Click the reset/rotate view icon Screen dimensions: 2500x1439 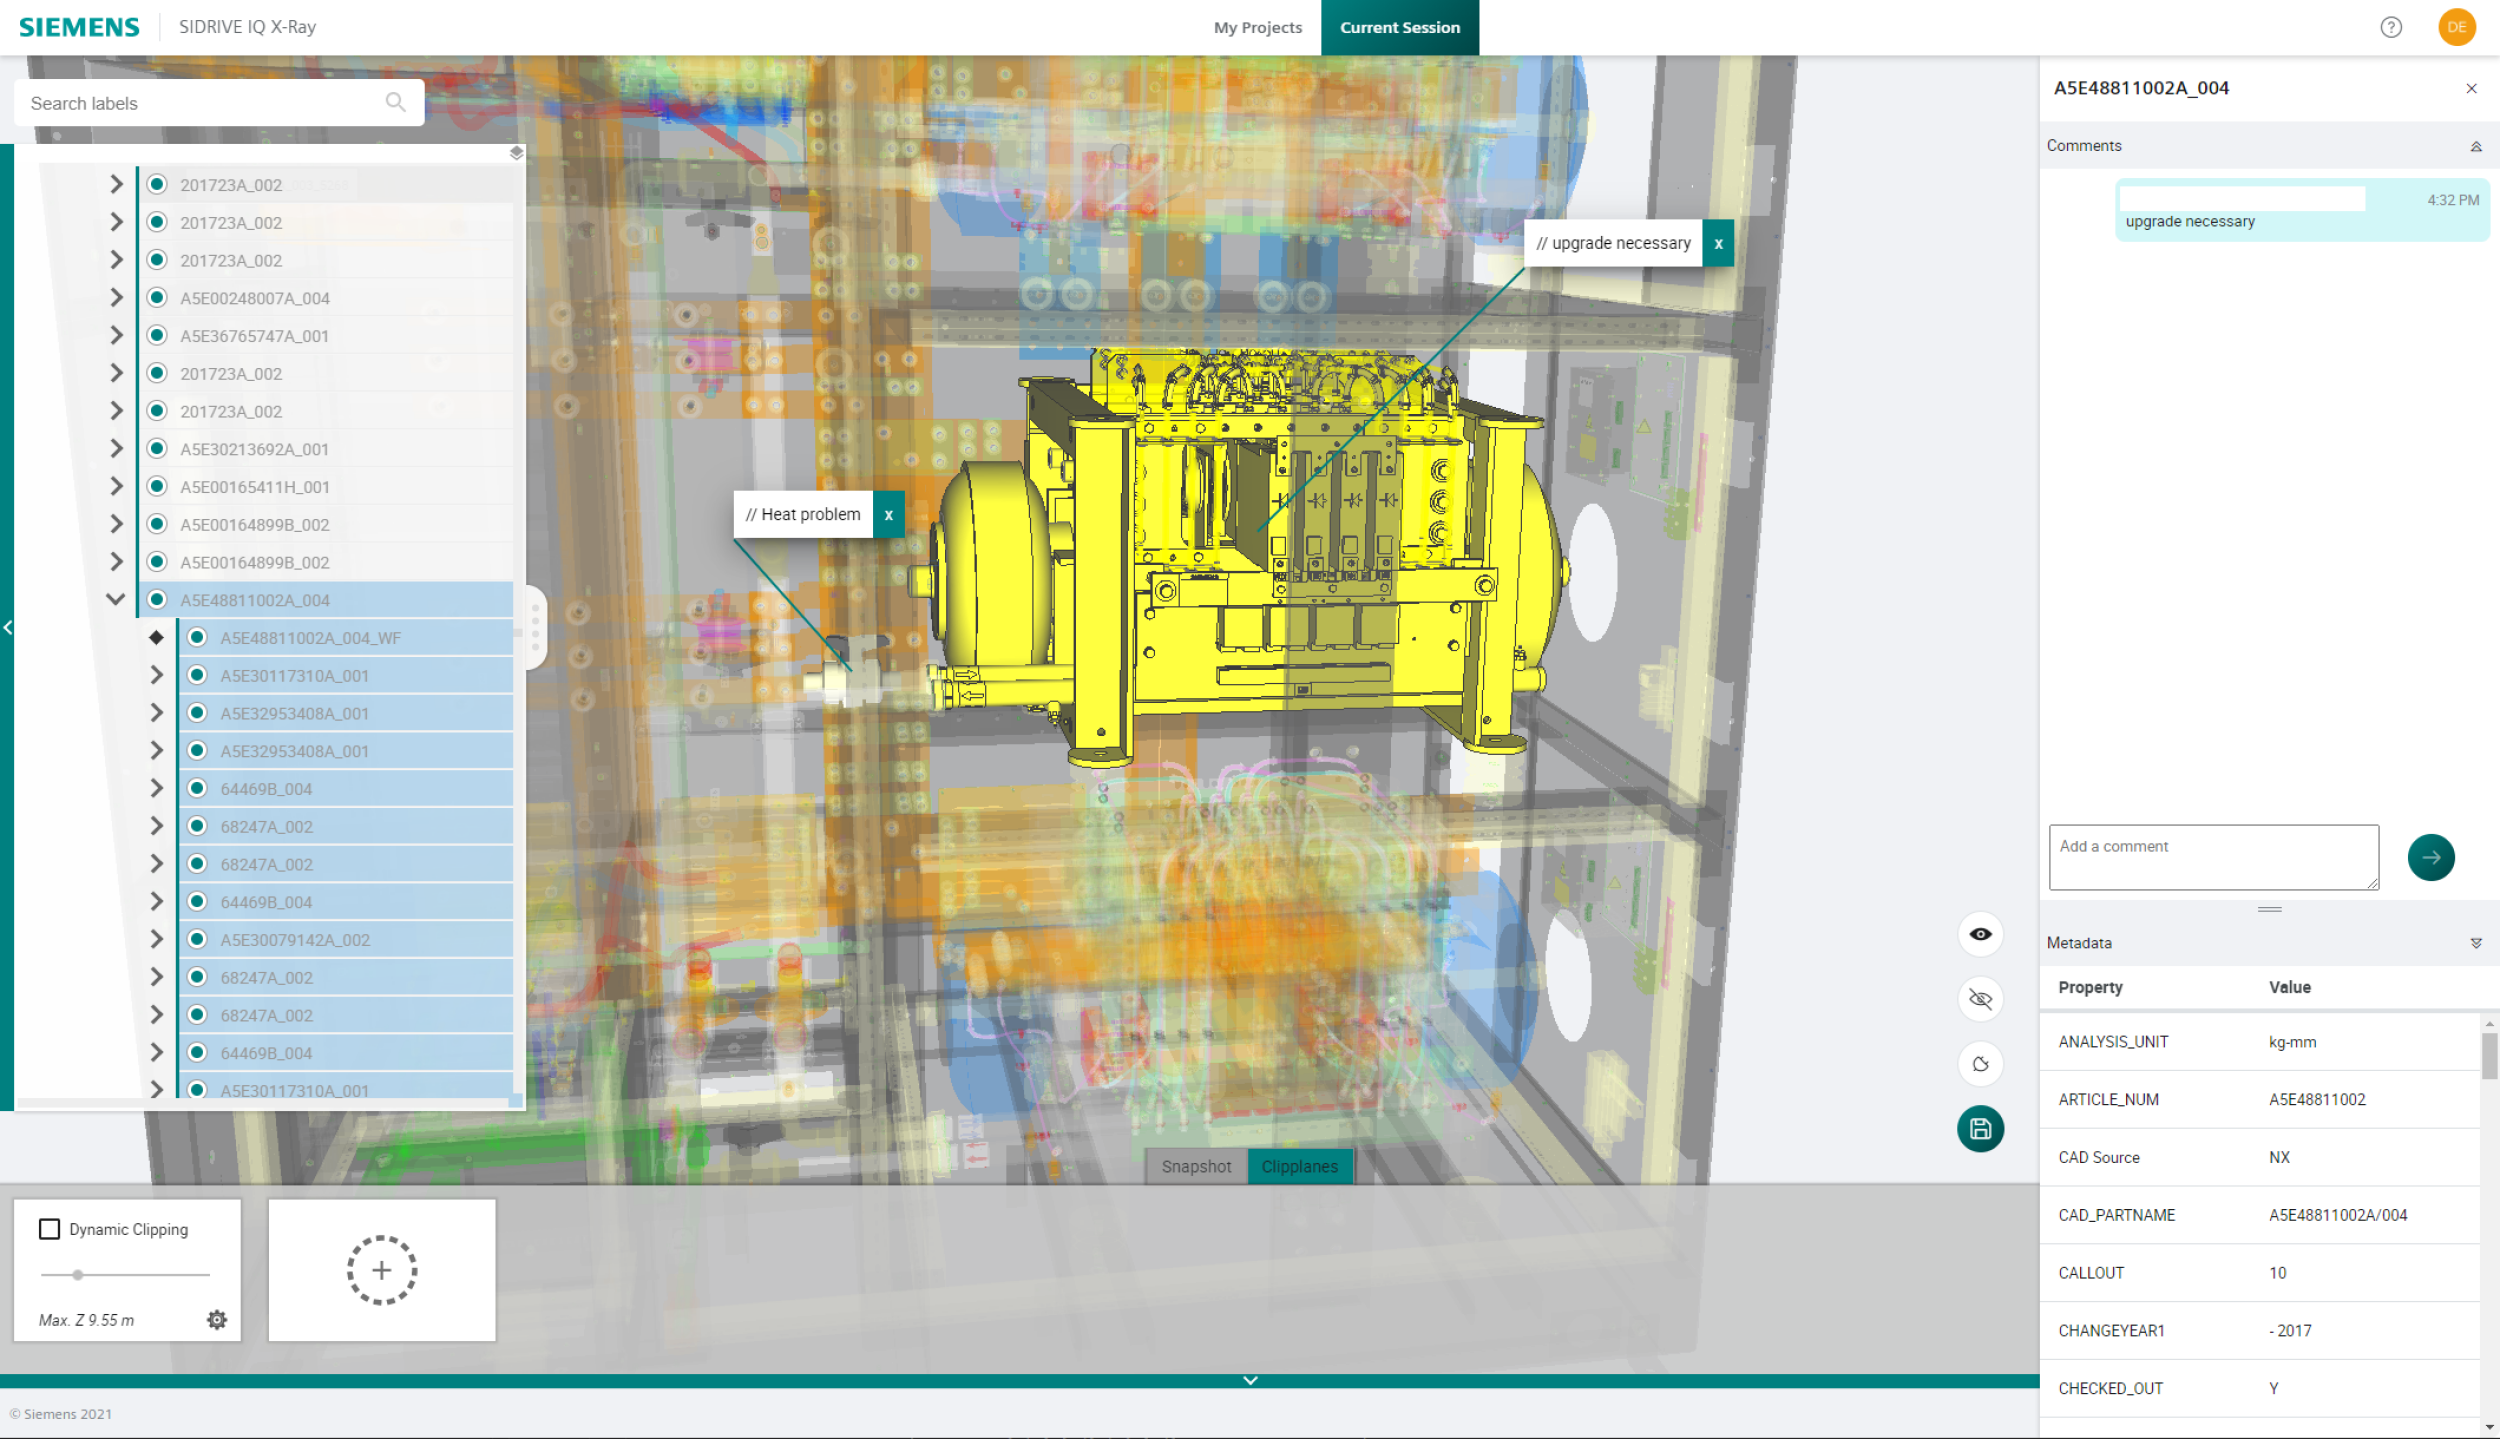click(1980, 1064)
